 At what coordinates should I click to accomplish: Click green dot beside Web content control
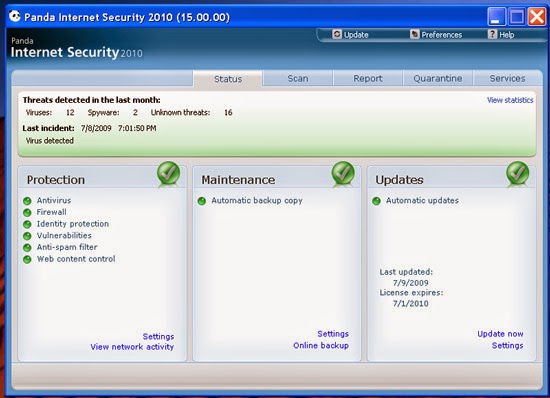(27, 259)
